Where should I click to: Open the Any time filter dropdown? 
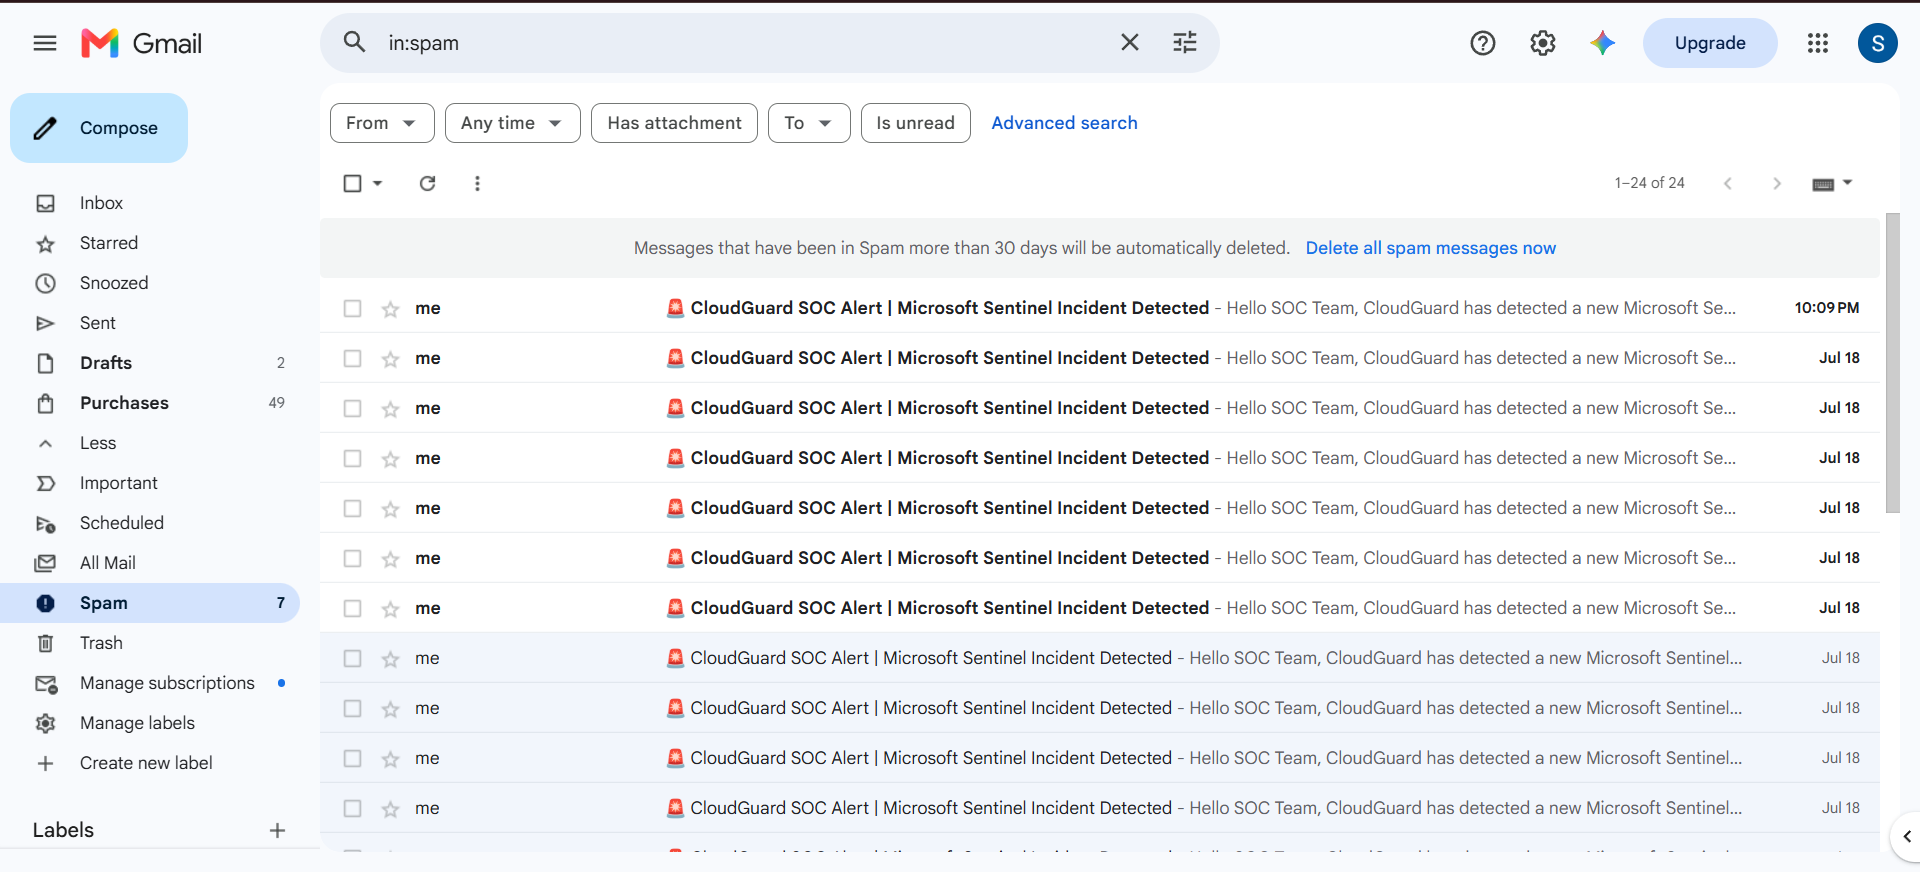click(512, 123)
